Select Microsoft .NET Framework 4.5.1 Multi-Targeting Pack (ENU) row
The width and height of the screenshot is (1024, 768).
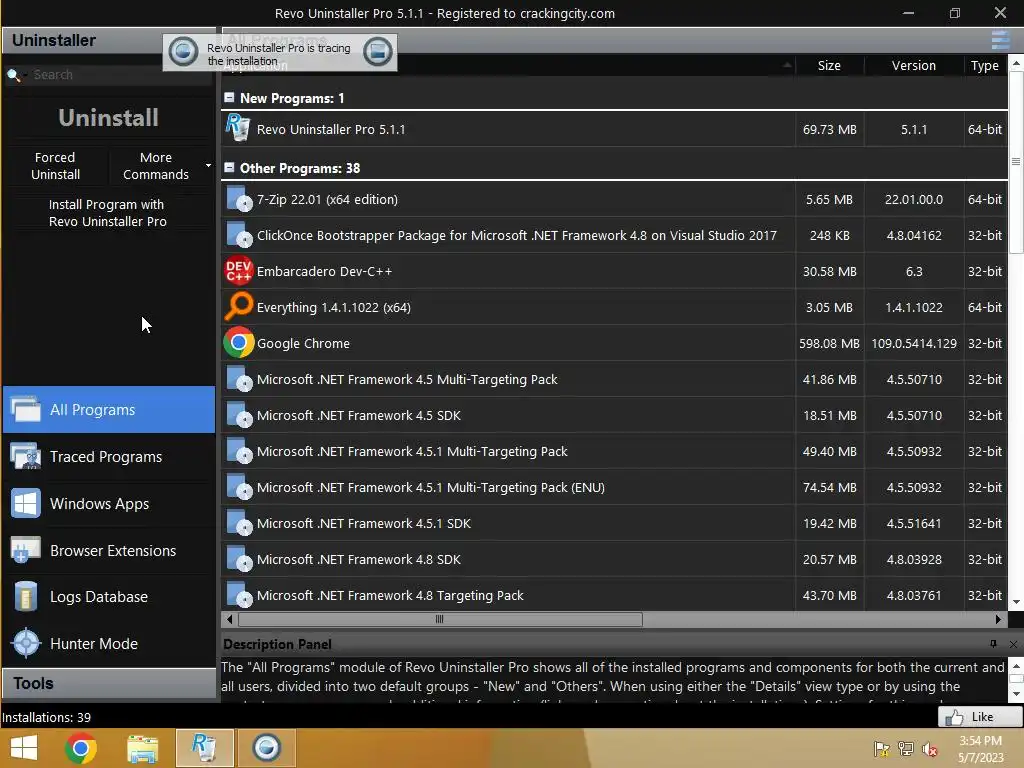click(614, 487)
